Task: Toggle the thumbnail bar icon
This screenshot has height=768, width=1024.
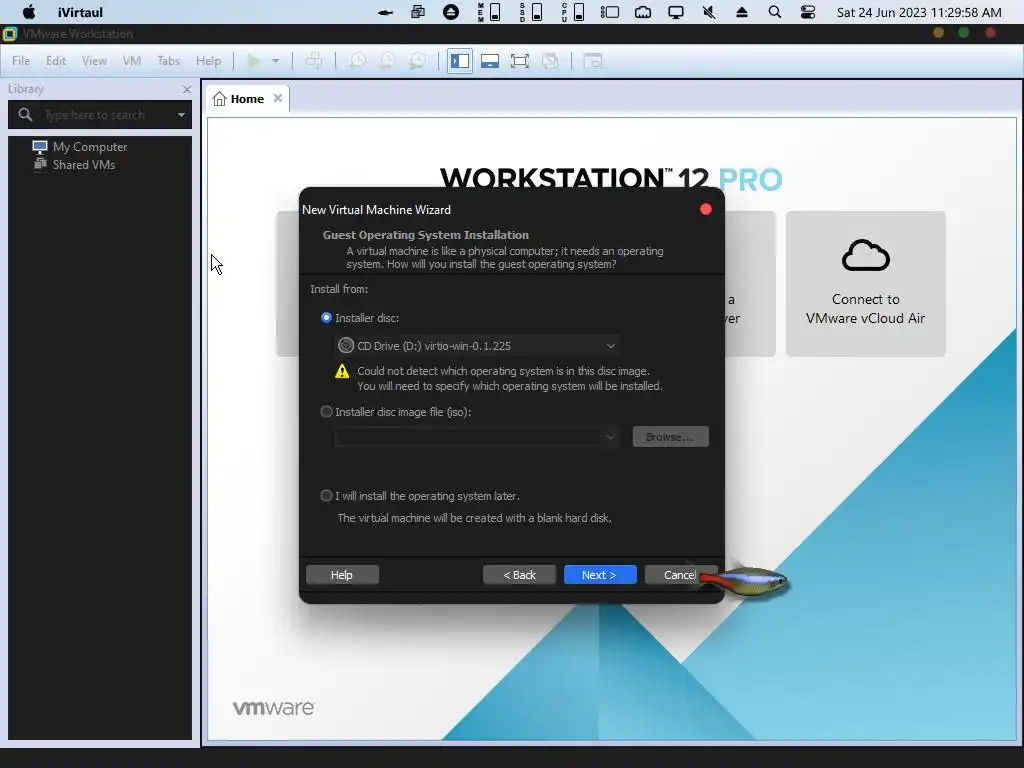Action: click(490, 61)
